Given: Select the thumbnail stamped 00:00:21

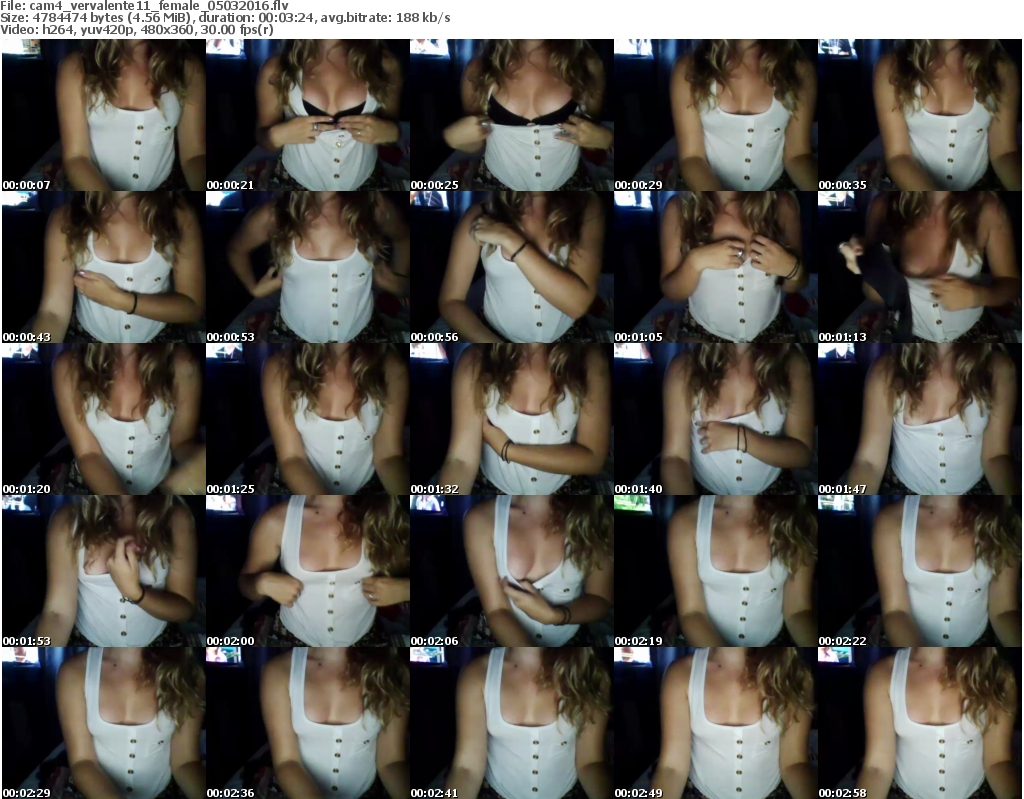Looking at the screenshot, I should click(308, 115).
